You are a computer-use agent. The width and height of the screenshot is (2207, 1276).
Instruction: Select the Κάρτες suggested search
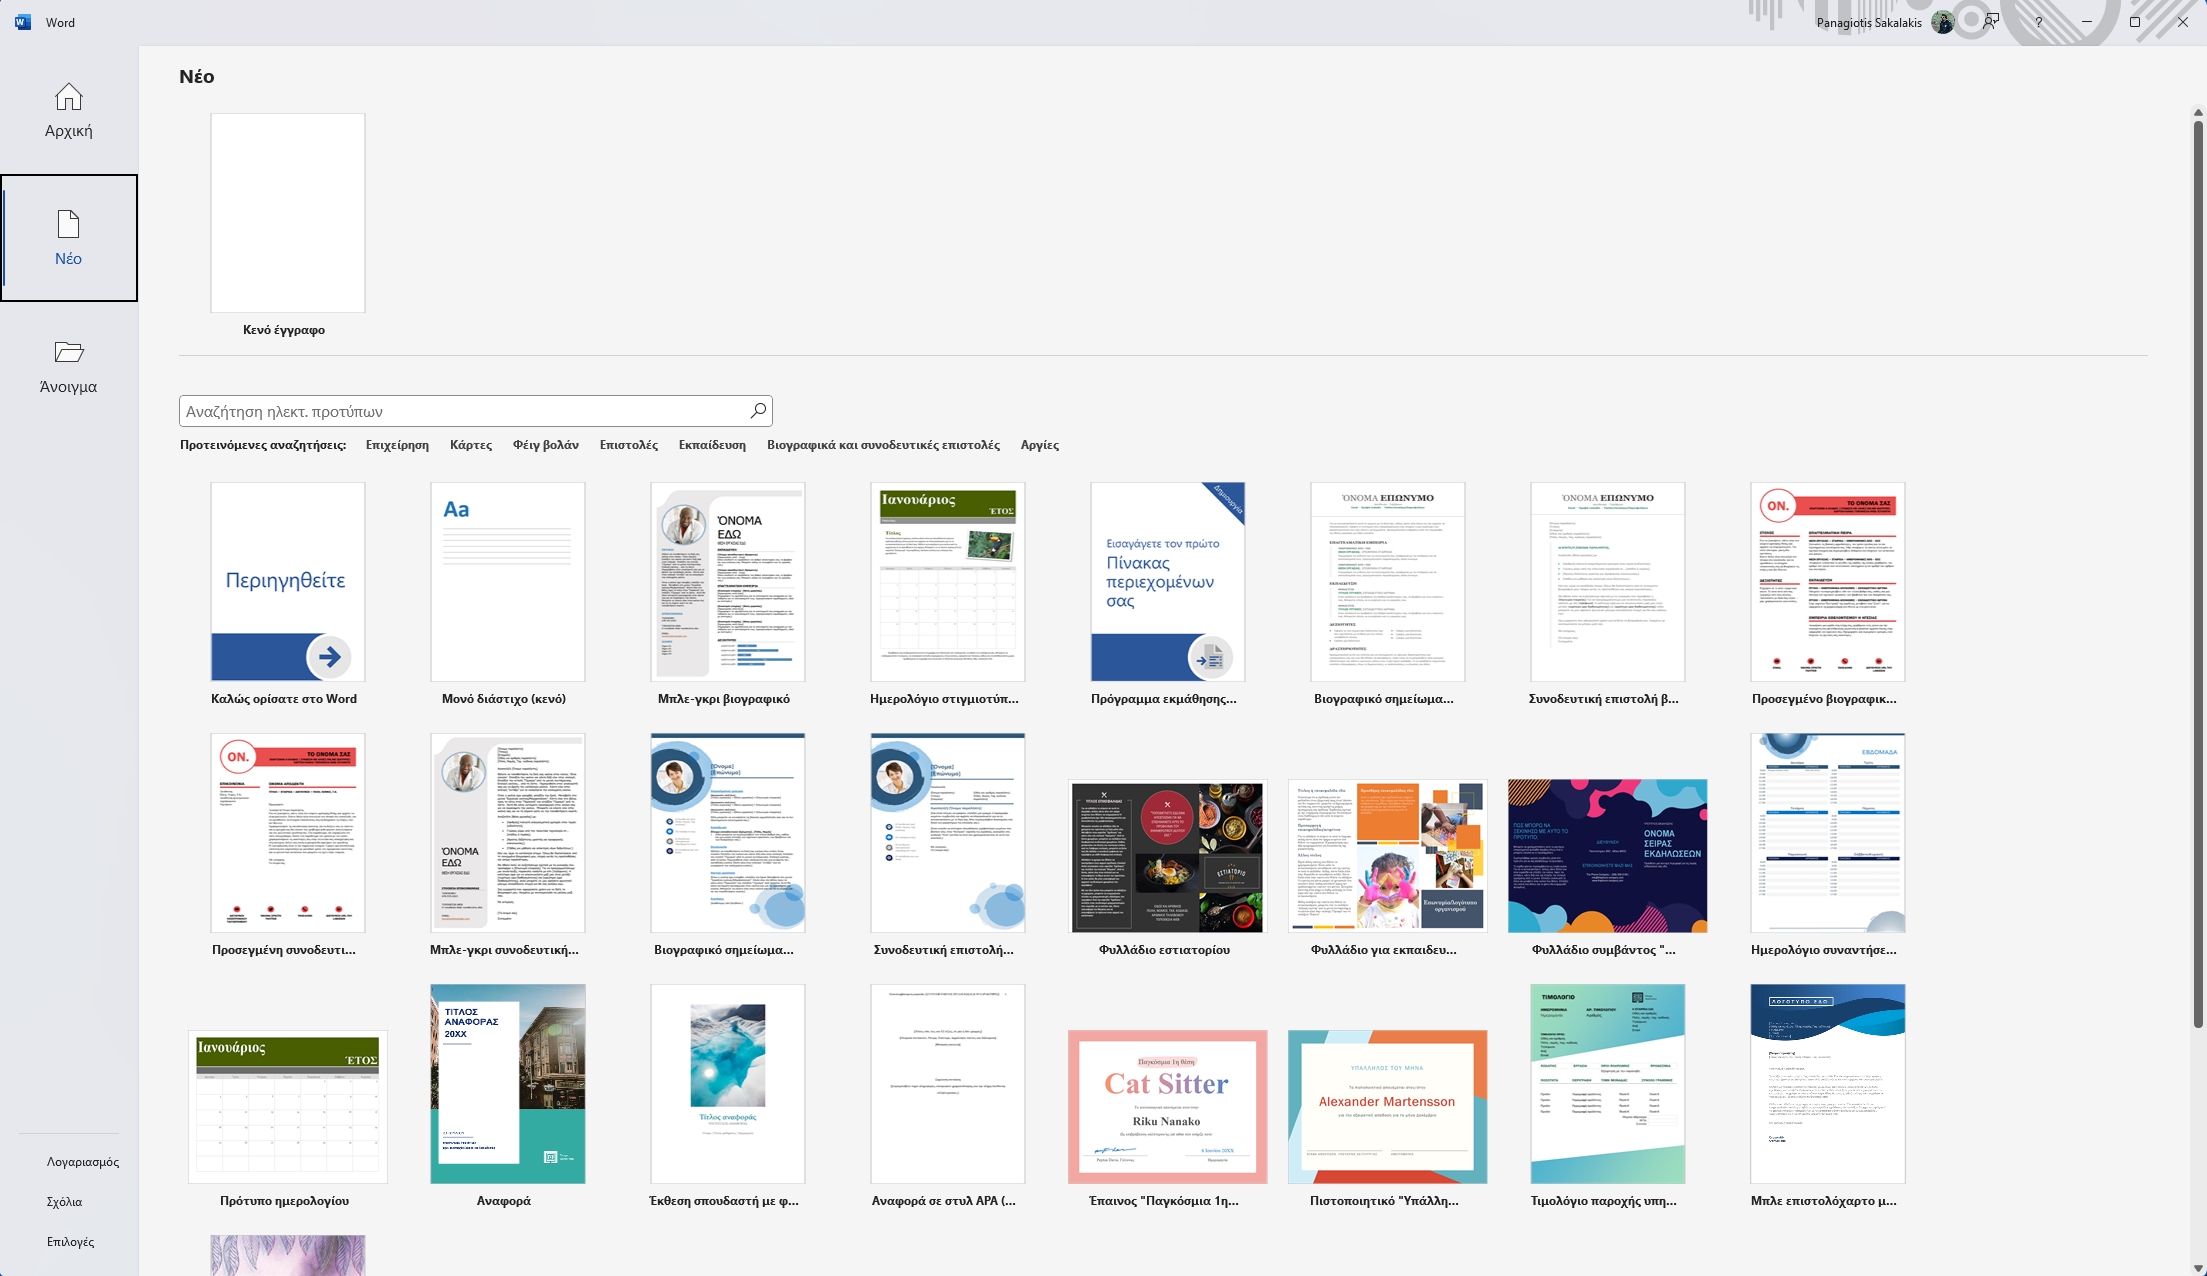tap(471, 445)
